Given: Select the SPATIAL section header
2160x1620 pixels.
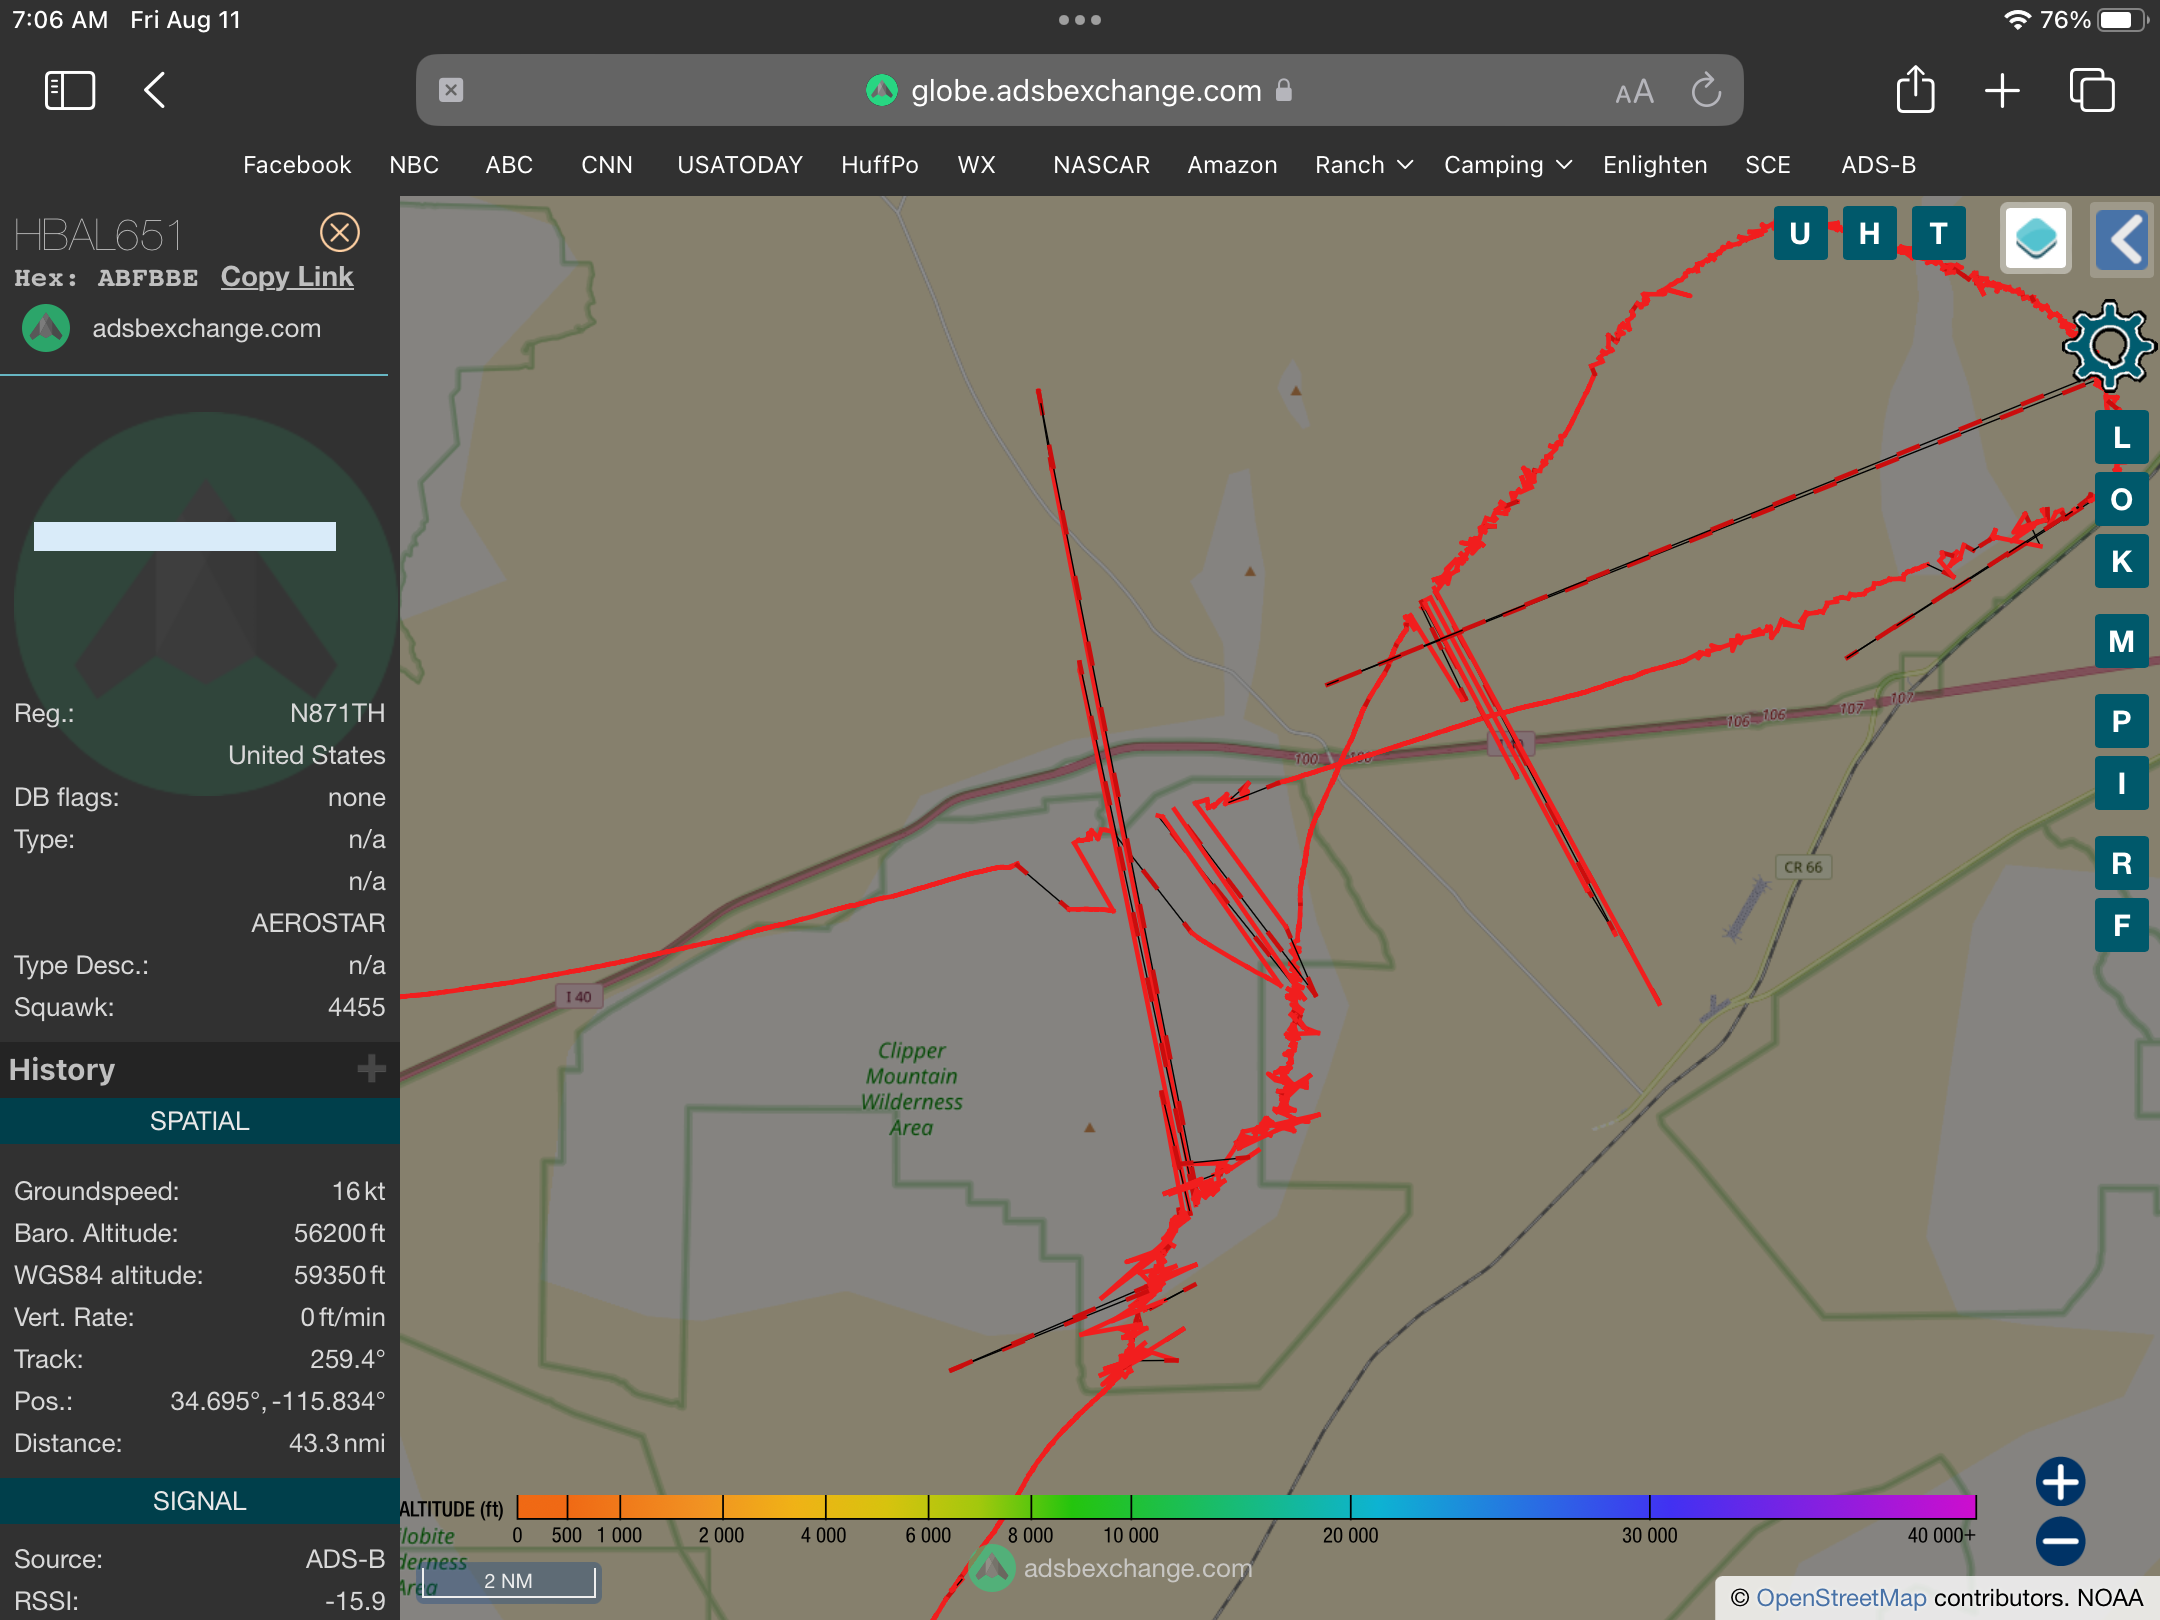Looking at the screenshot, I should [x=200, y=1121].
